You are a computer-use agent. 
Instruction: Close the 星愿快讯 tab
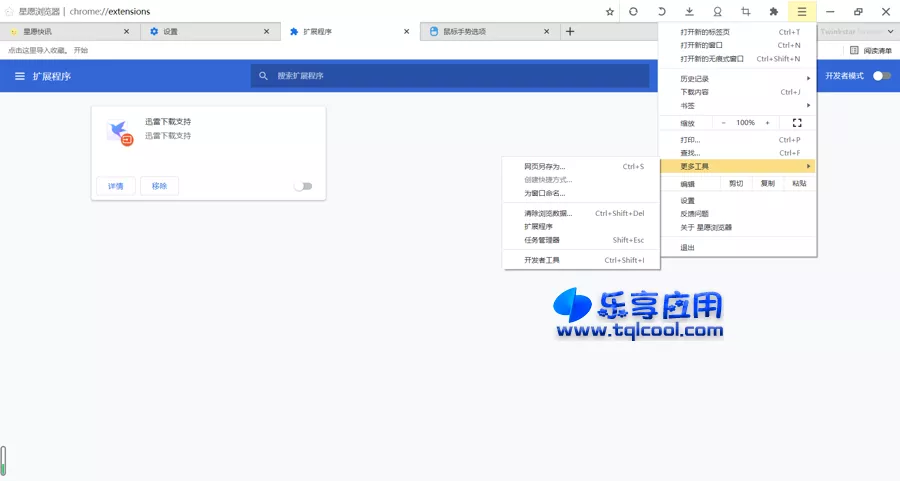coord(126,32)
